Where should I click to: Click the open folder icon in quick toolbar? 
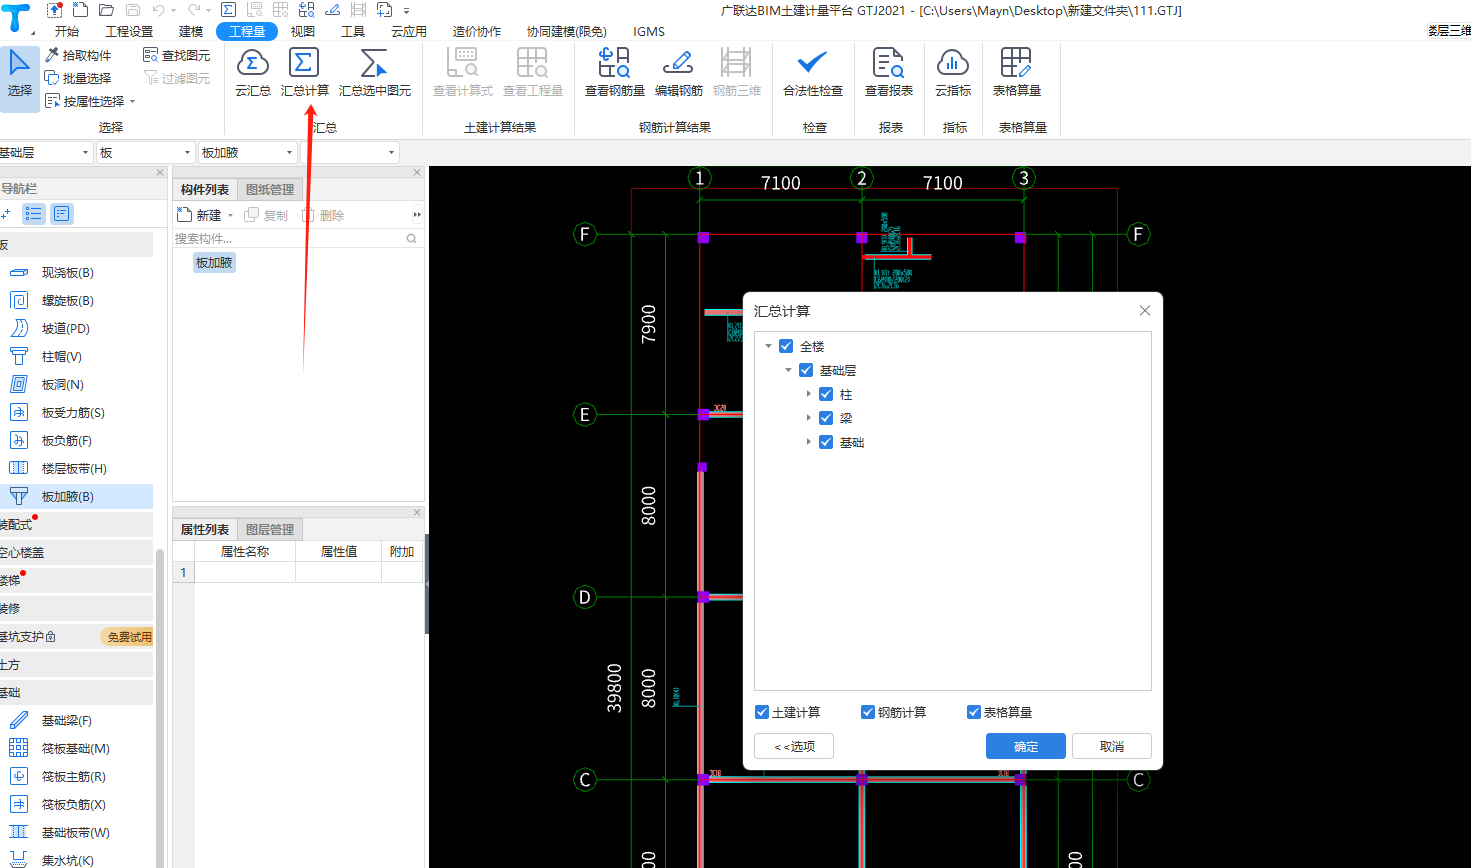(106, 10)
